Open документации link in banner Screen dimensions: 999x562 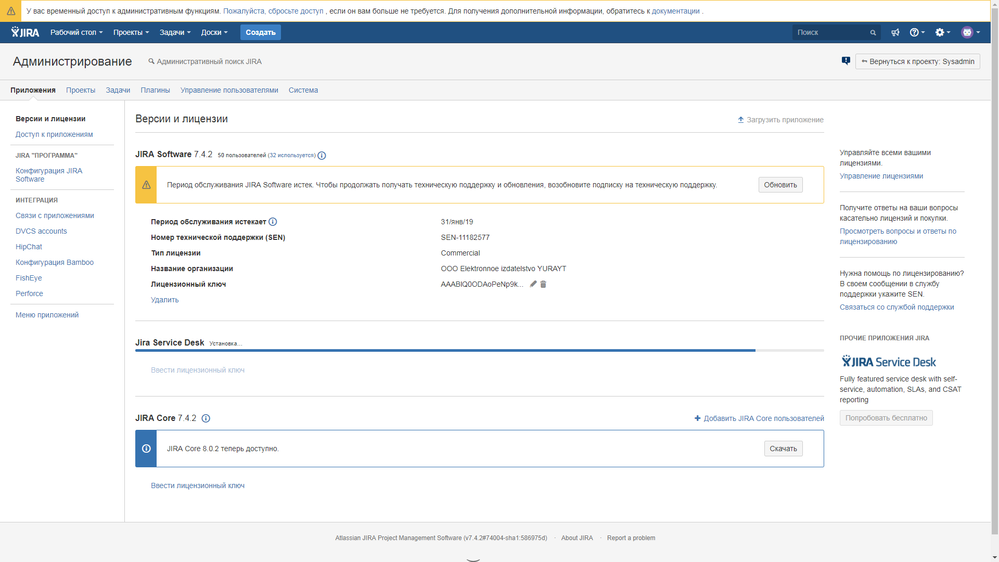[x=675, y=11]
